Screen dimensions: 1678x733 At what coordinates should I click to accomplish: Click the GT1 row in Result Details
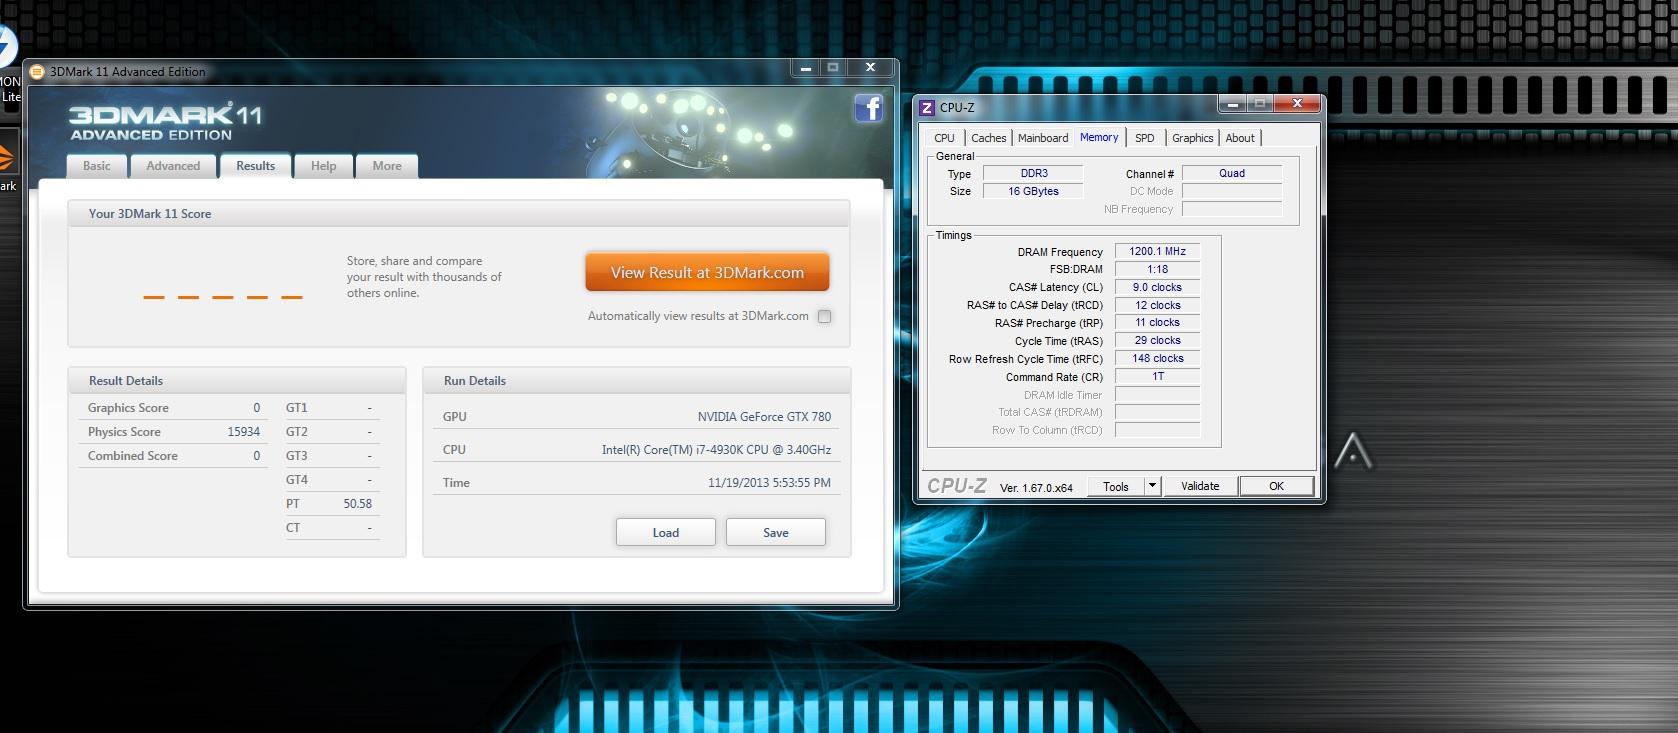point(331,408)
